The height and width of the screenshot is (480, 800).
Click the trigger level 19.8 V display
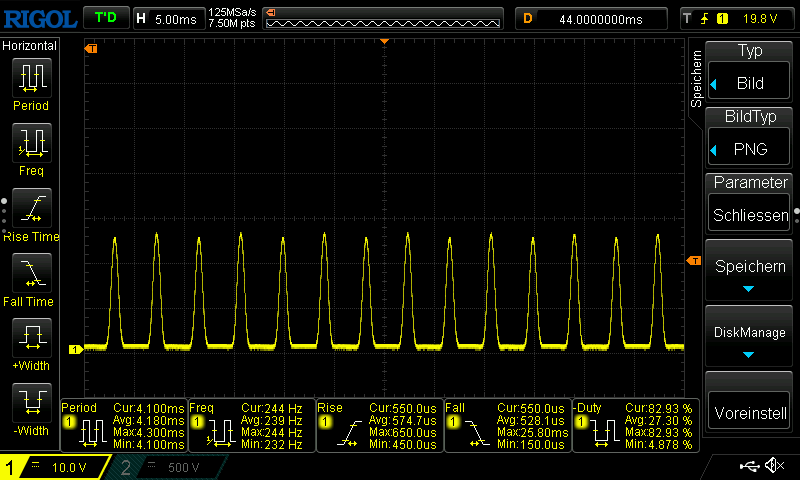point(760,19)
